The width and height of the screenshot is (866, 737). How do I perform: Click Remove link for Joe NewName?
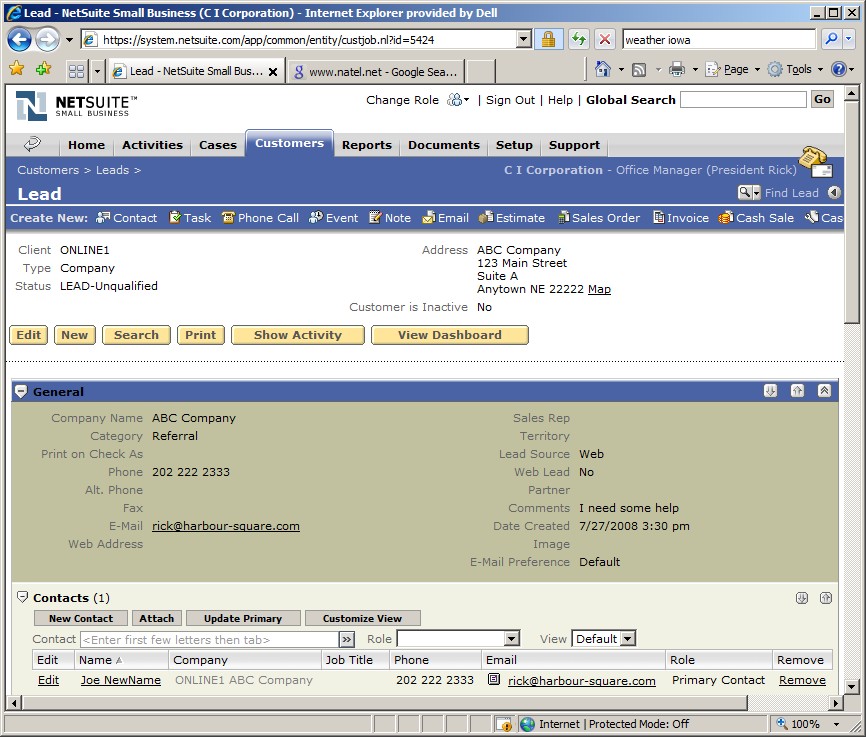click(x=802, y=680)
